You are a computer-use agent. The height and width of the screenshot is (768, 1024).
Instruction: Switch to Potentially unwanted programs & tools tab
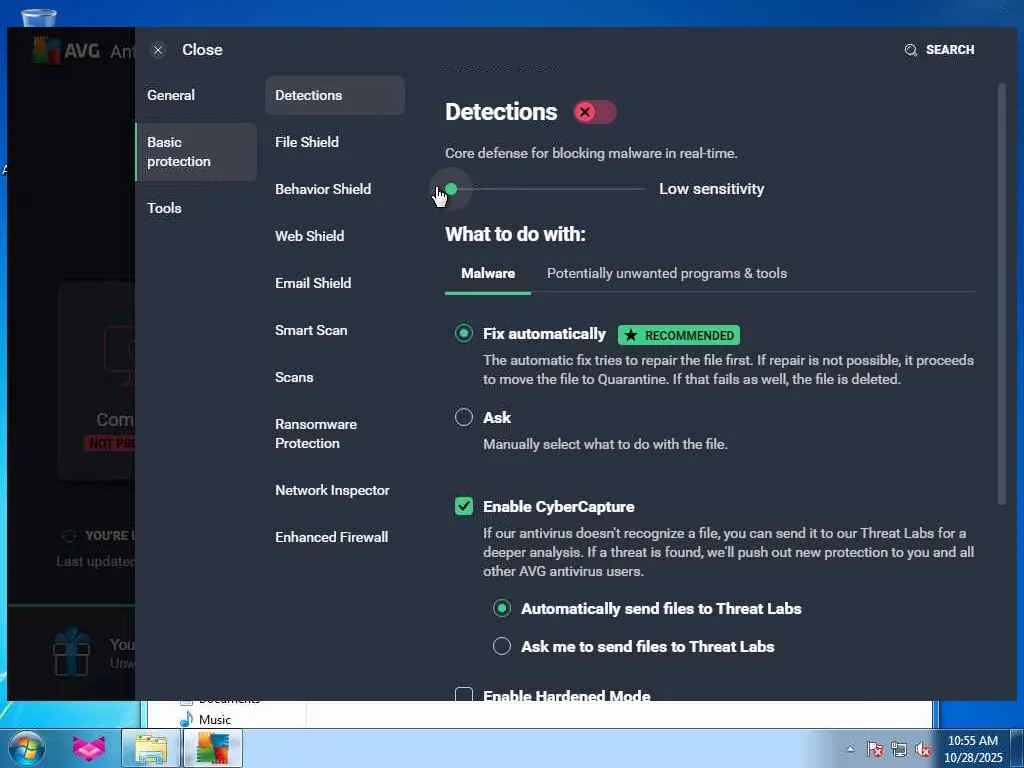667,274
